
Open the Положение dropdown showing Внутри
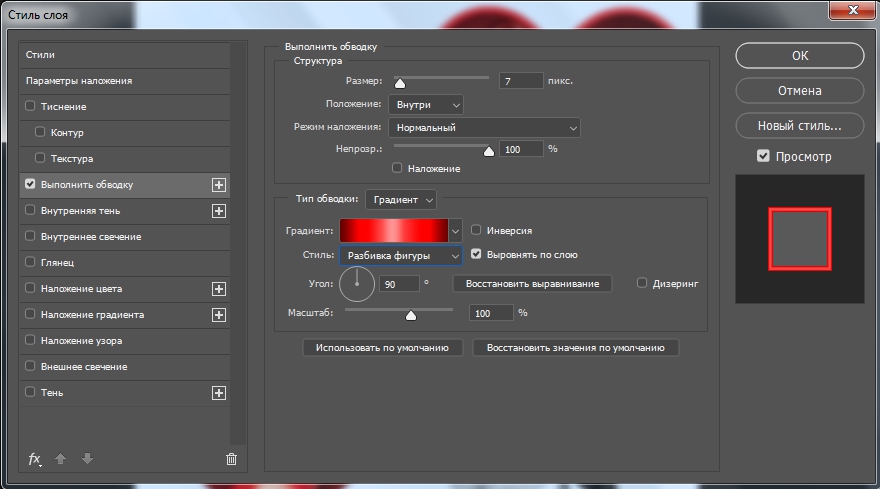(426, 104)
